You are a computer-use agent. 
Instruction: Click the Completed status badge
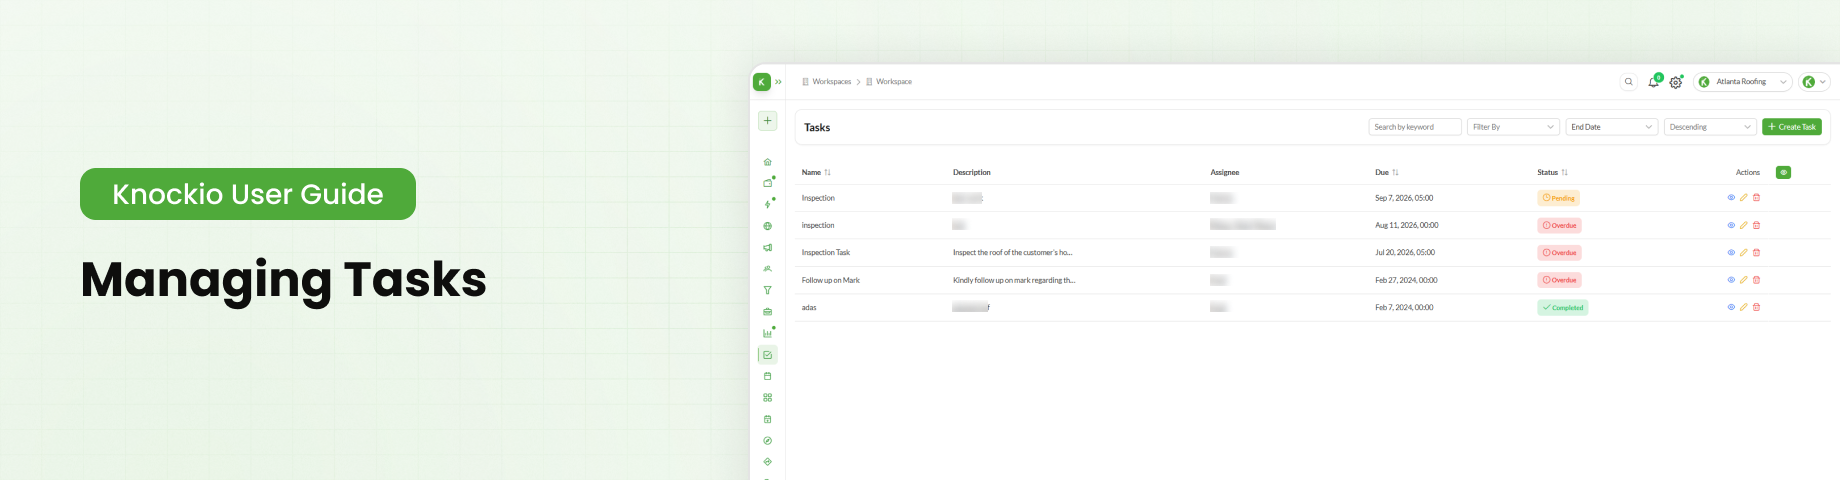(1563, 308)
